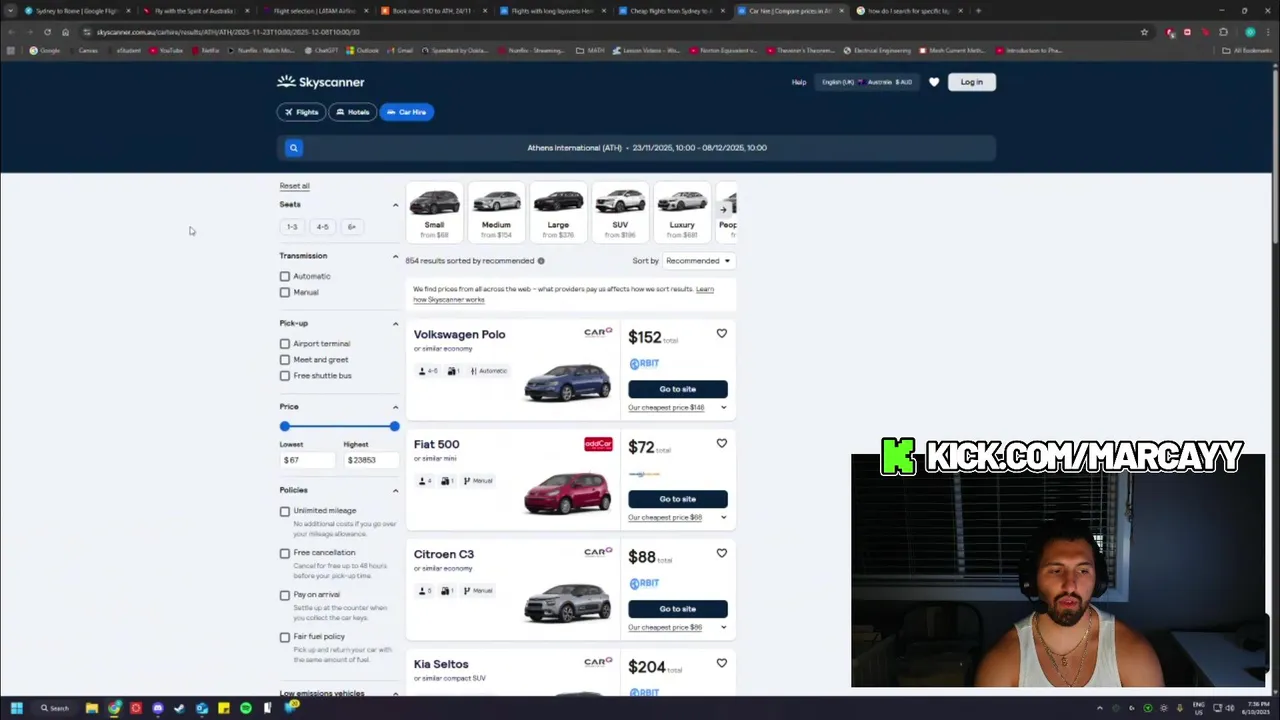Click the Log in button
The width and height of the screenshot is (1280, 720).
click(x=972, y=82)
